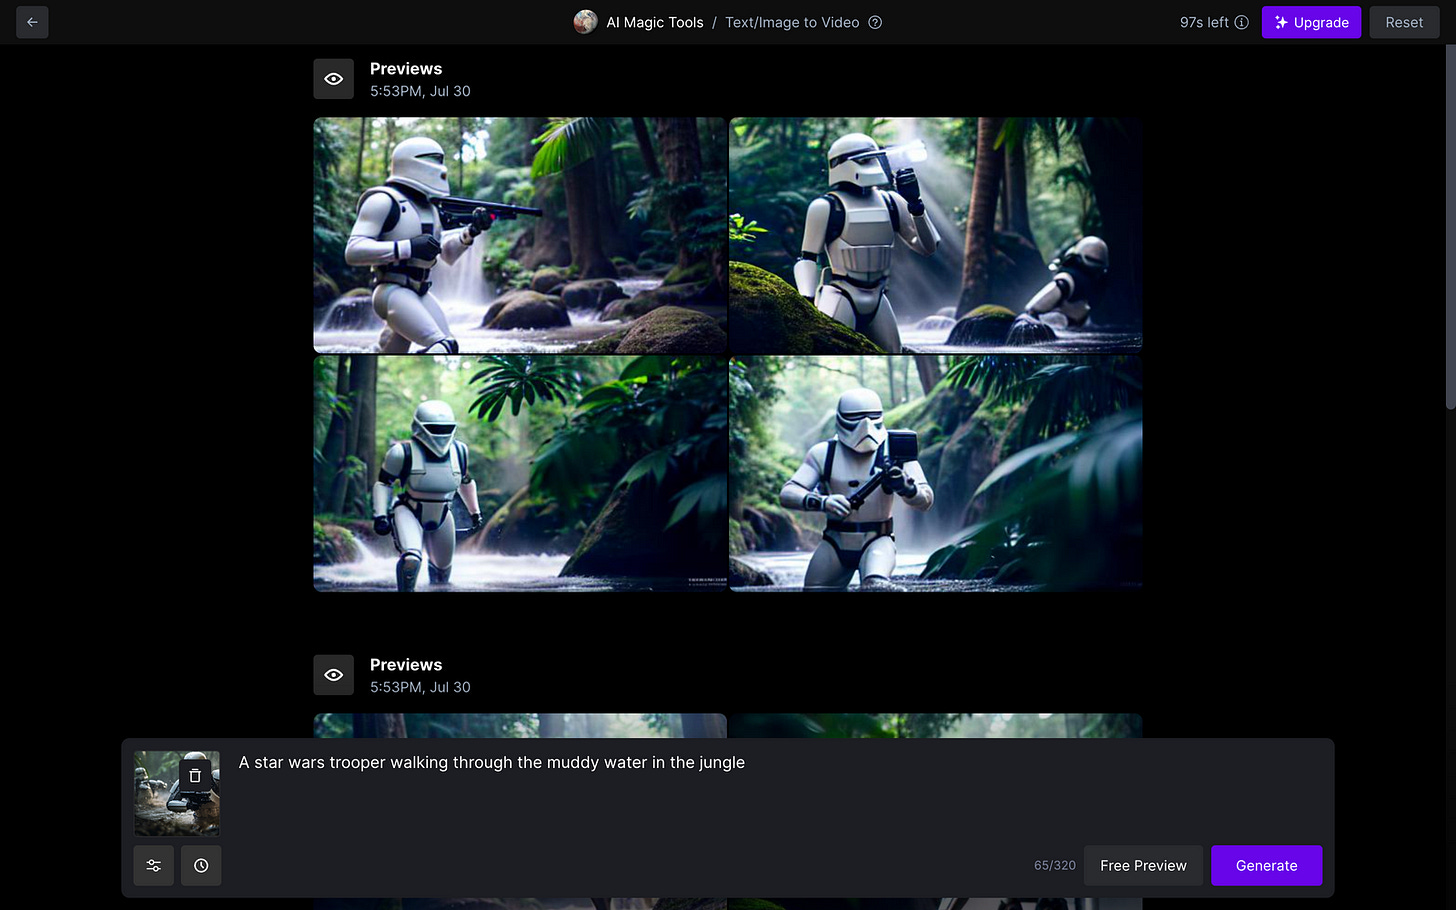Select preview of trooper aiming rifle
The width and height of the screenshot is (1456, 910).
tap(520, 235)
